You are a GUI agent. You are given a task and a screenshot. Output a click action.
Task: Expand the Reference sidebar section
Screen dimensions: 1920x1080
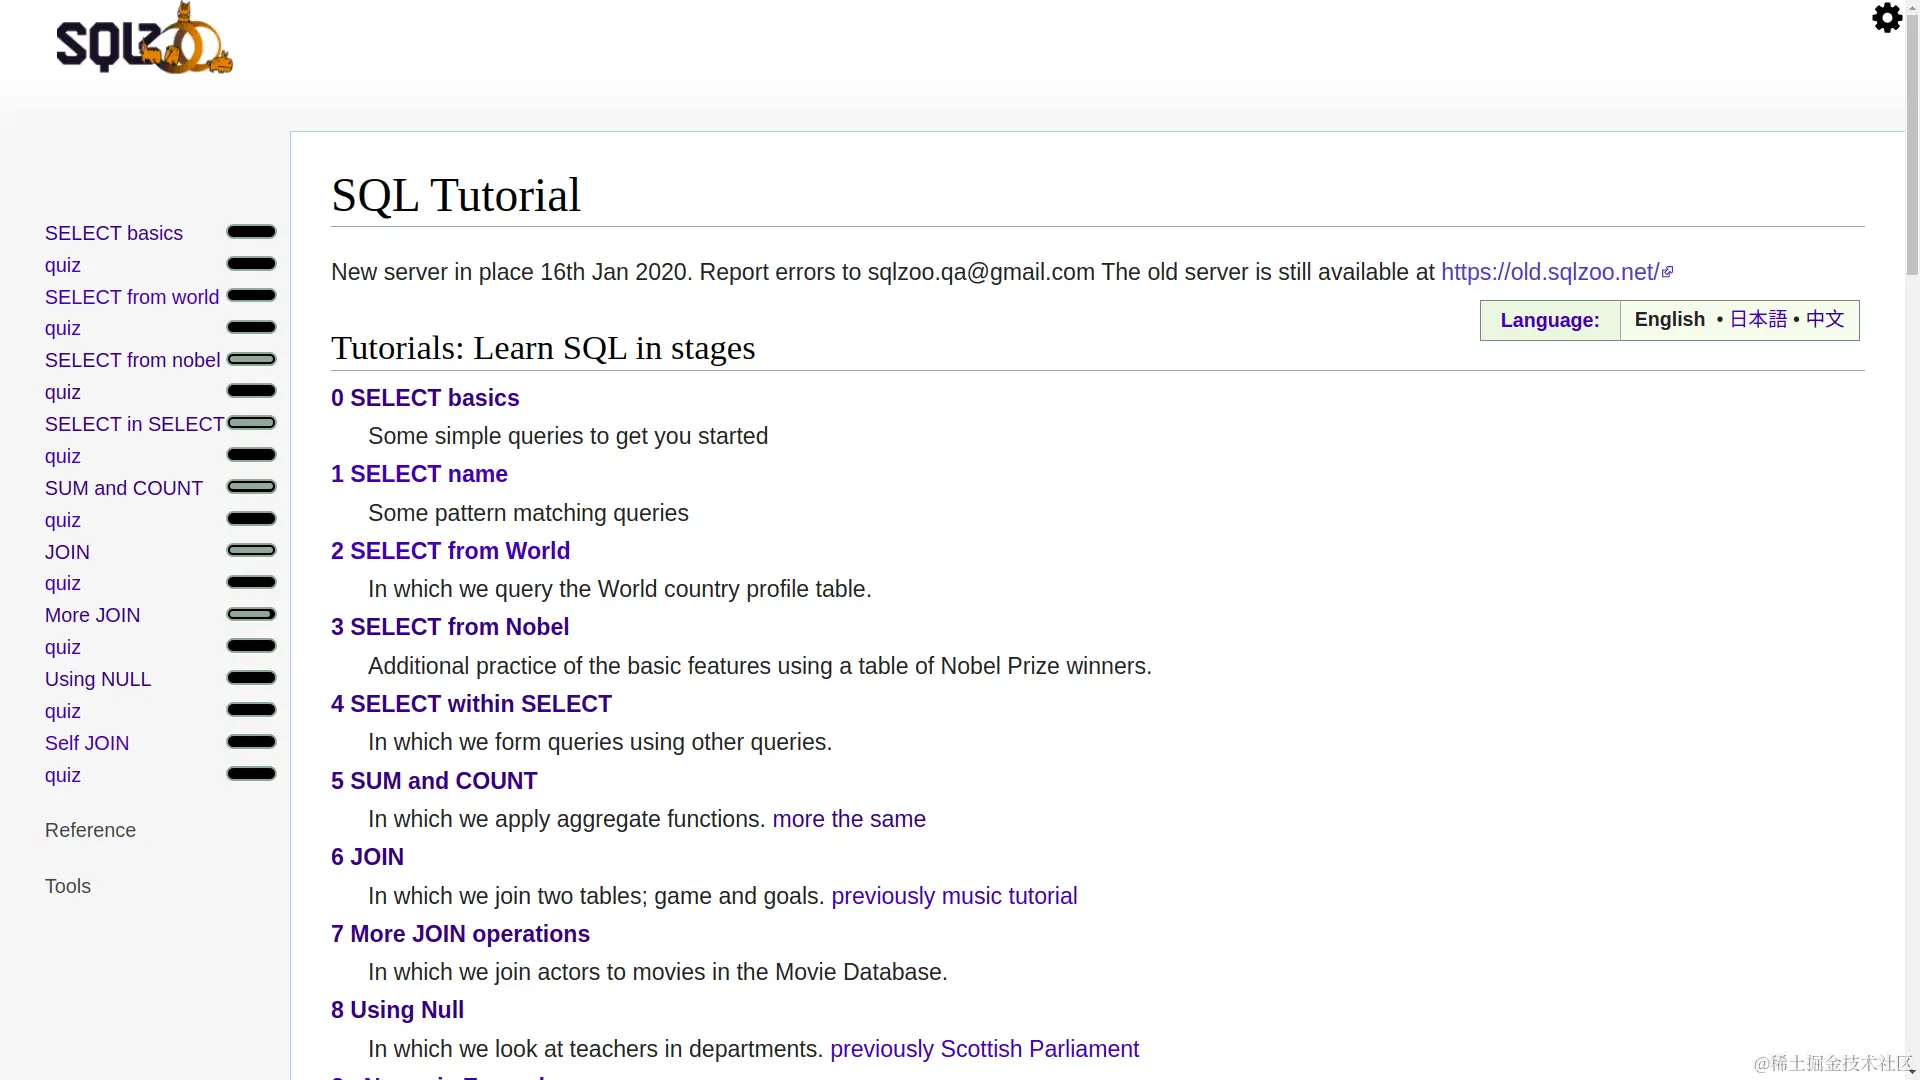click(90, 830)
